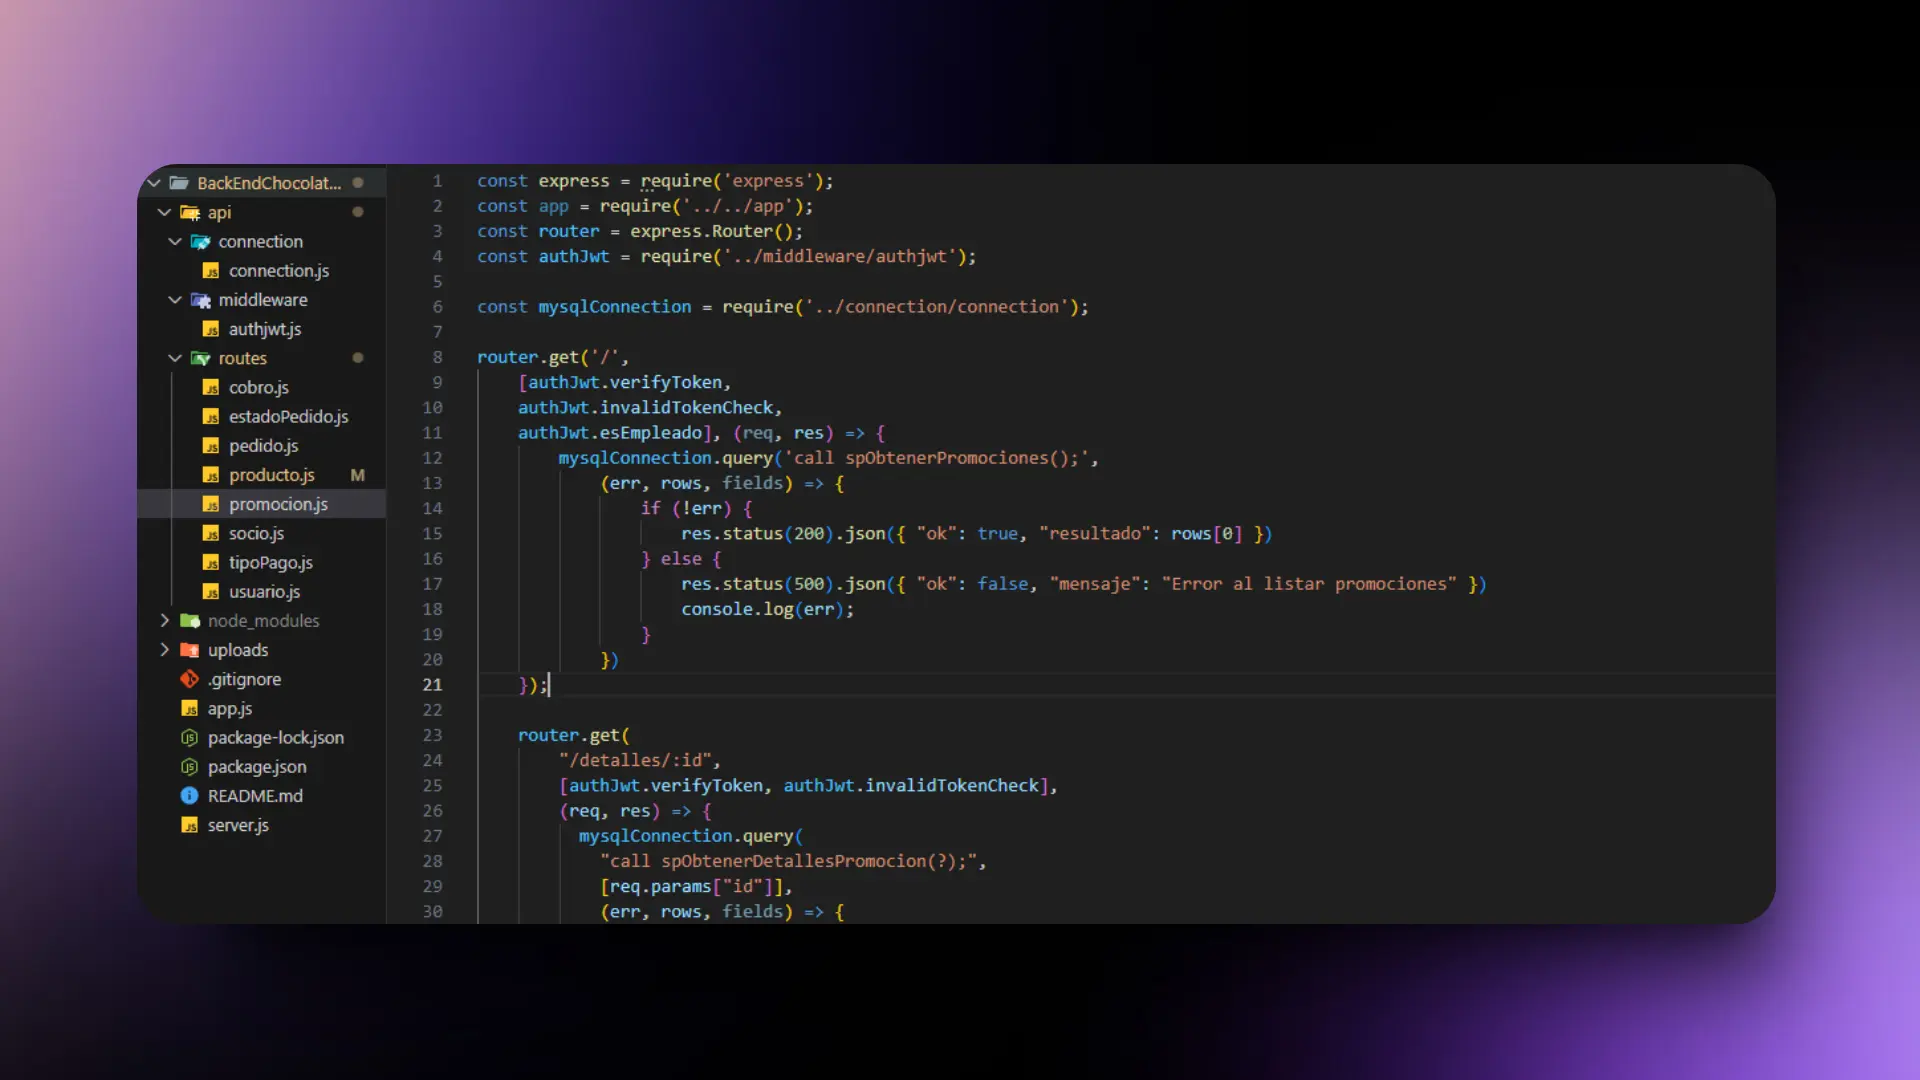This screenshot has width=1920, height=1080.
Task: Click "call spObtenerDetallesPromocion(?);" string
Action: pyautogui.click(x=788, y=861)
